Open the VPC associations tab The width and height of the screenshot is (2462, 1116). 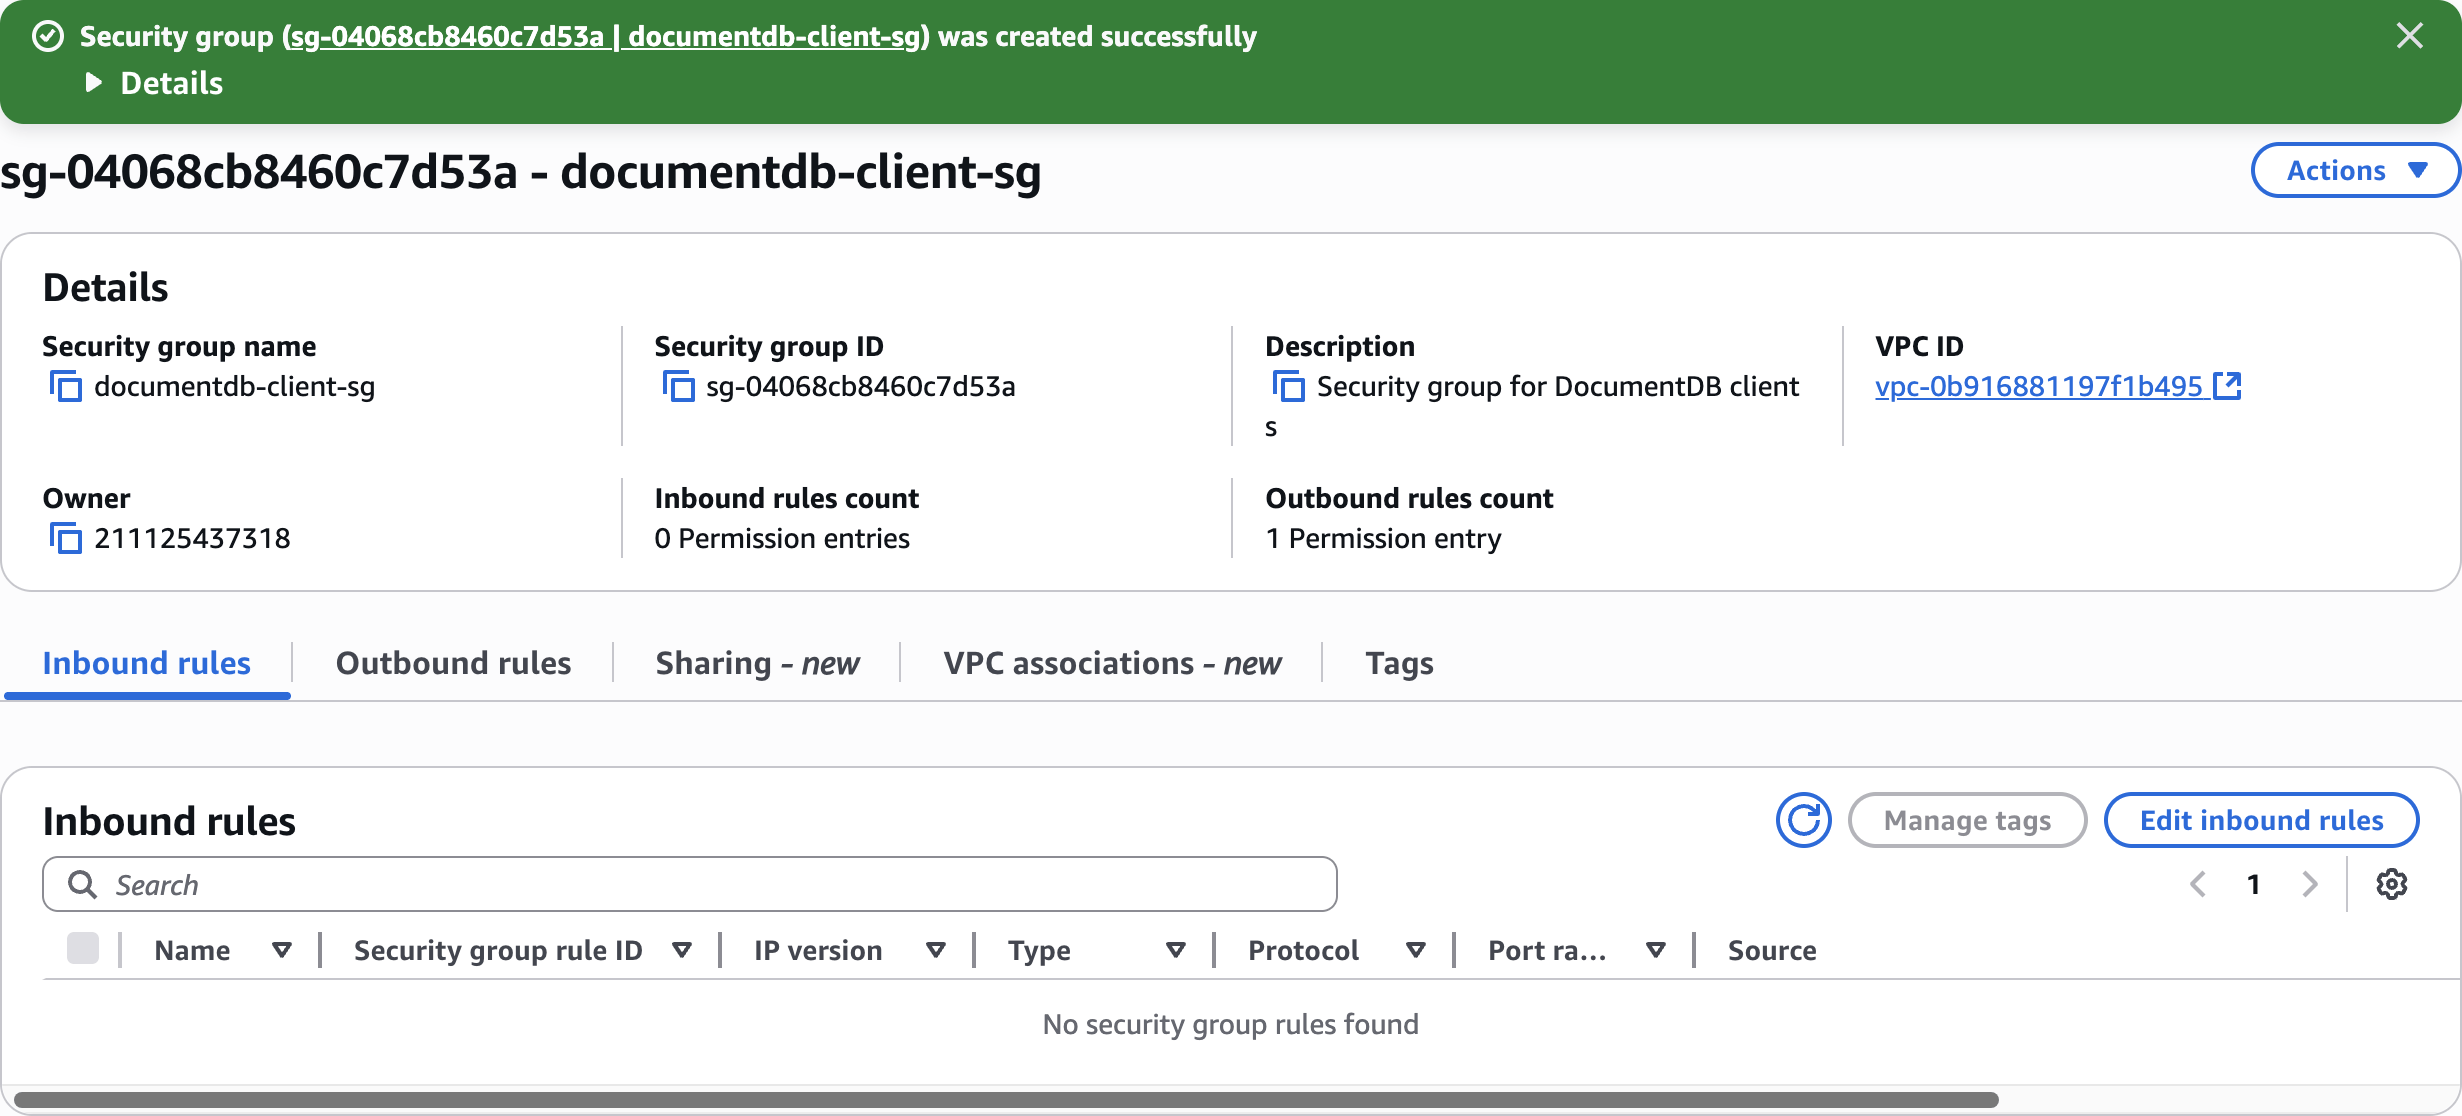[x=1112, y=663]
